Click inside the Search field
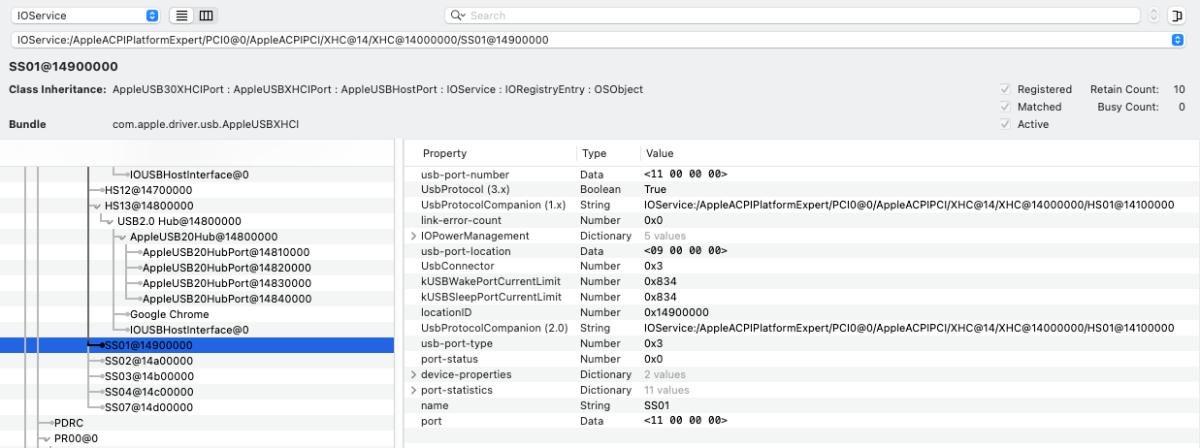The width and height of the screenshot is (1200, 448). click(x=800, y=16)
